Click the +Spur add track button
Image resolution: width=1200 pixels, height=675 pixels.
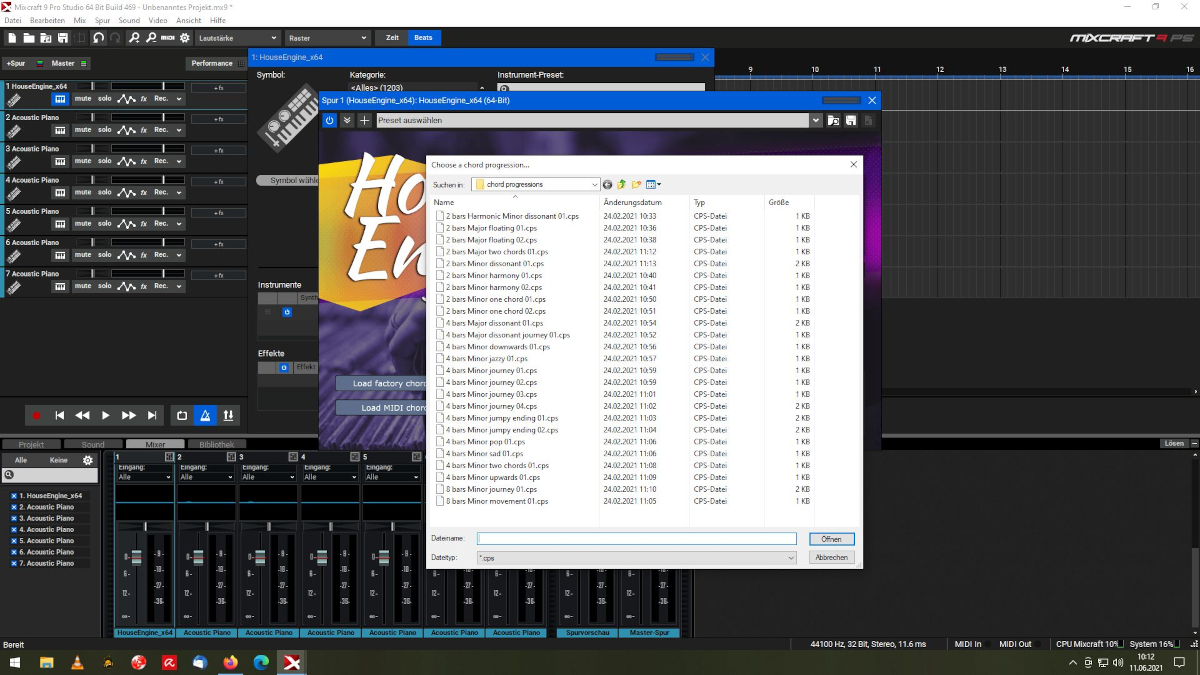(16, 63)
